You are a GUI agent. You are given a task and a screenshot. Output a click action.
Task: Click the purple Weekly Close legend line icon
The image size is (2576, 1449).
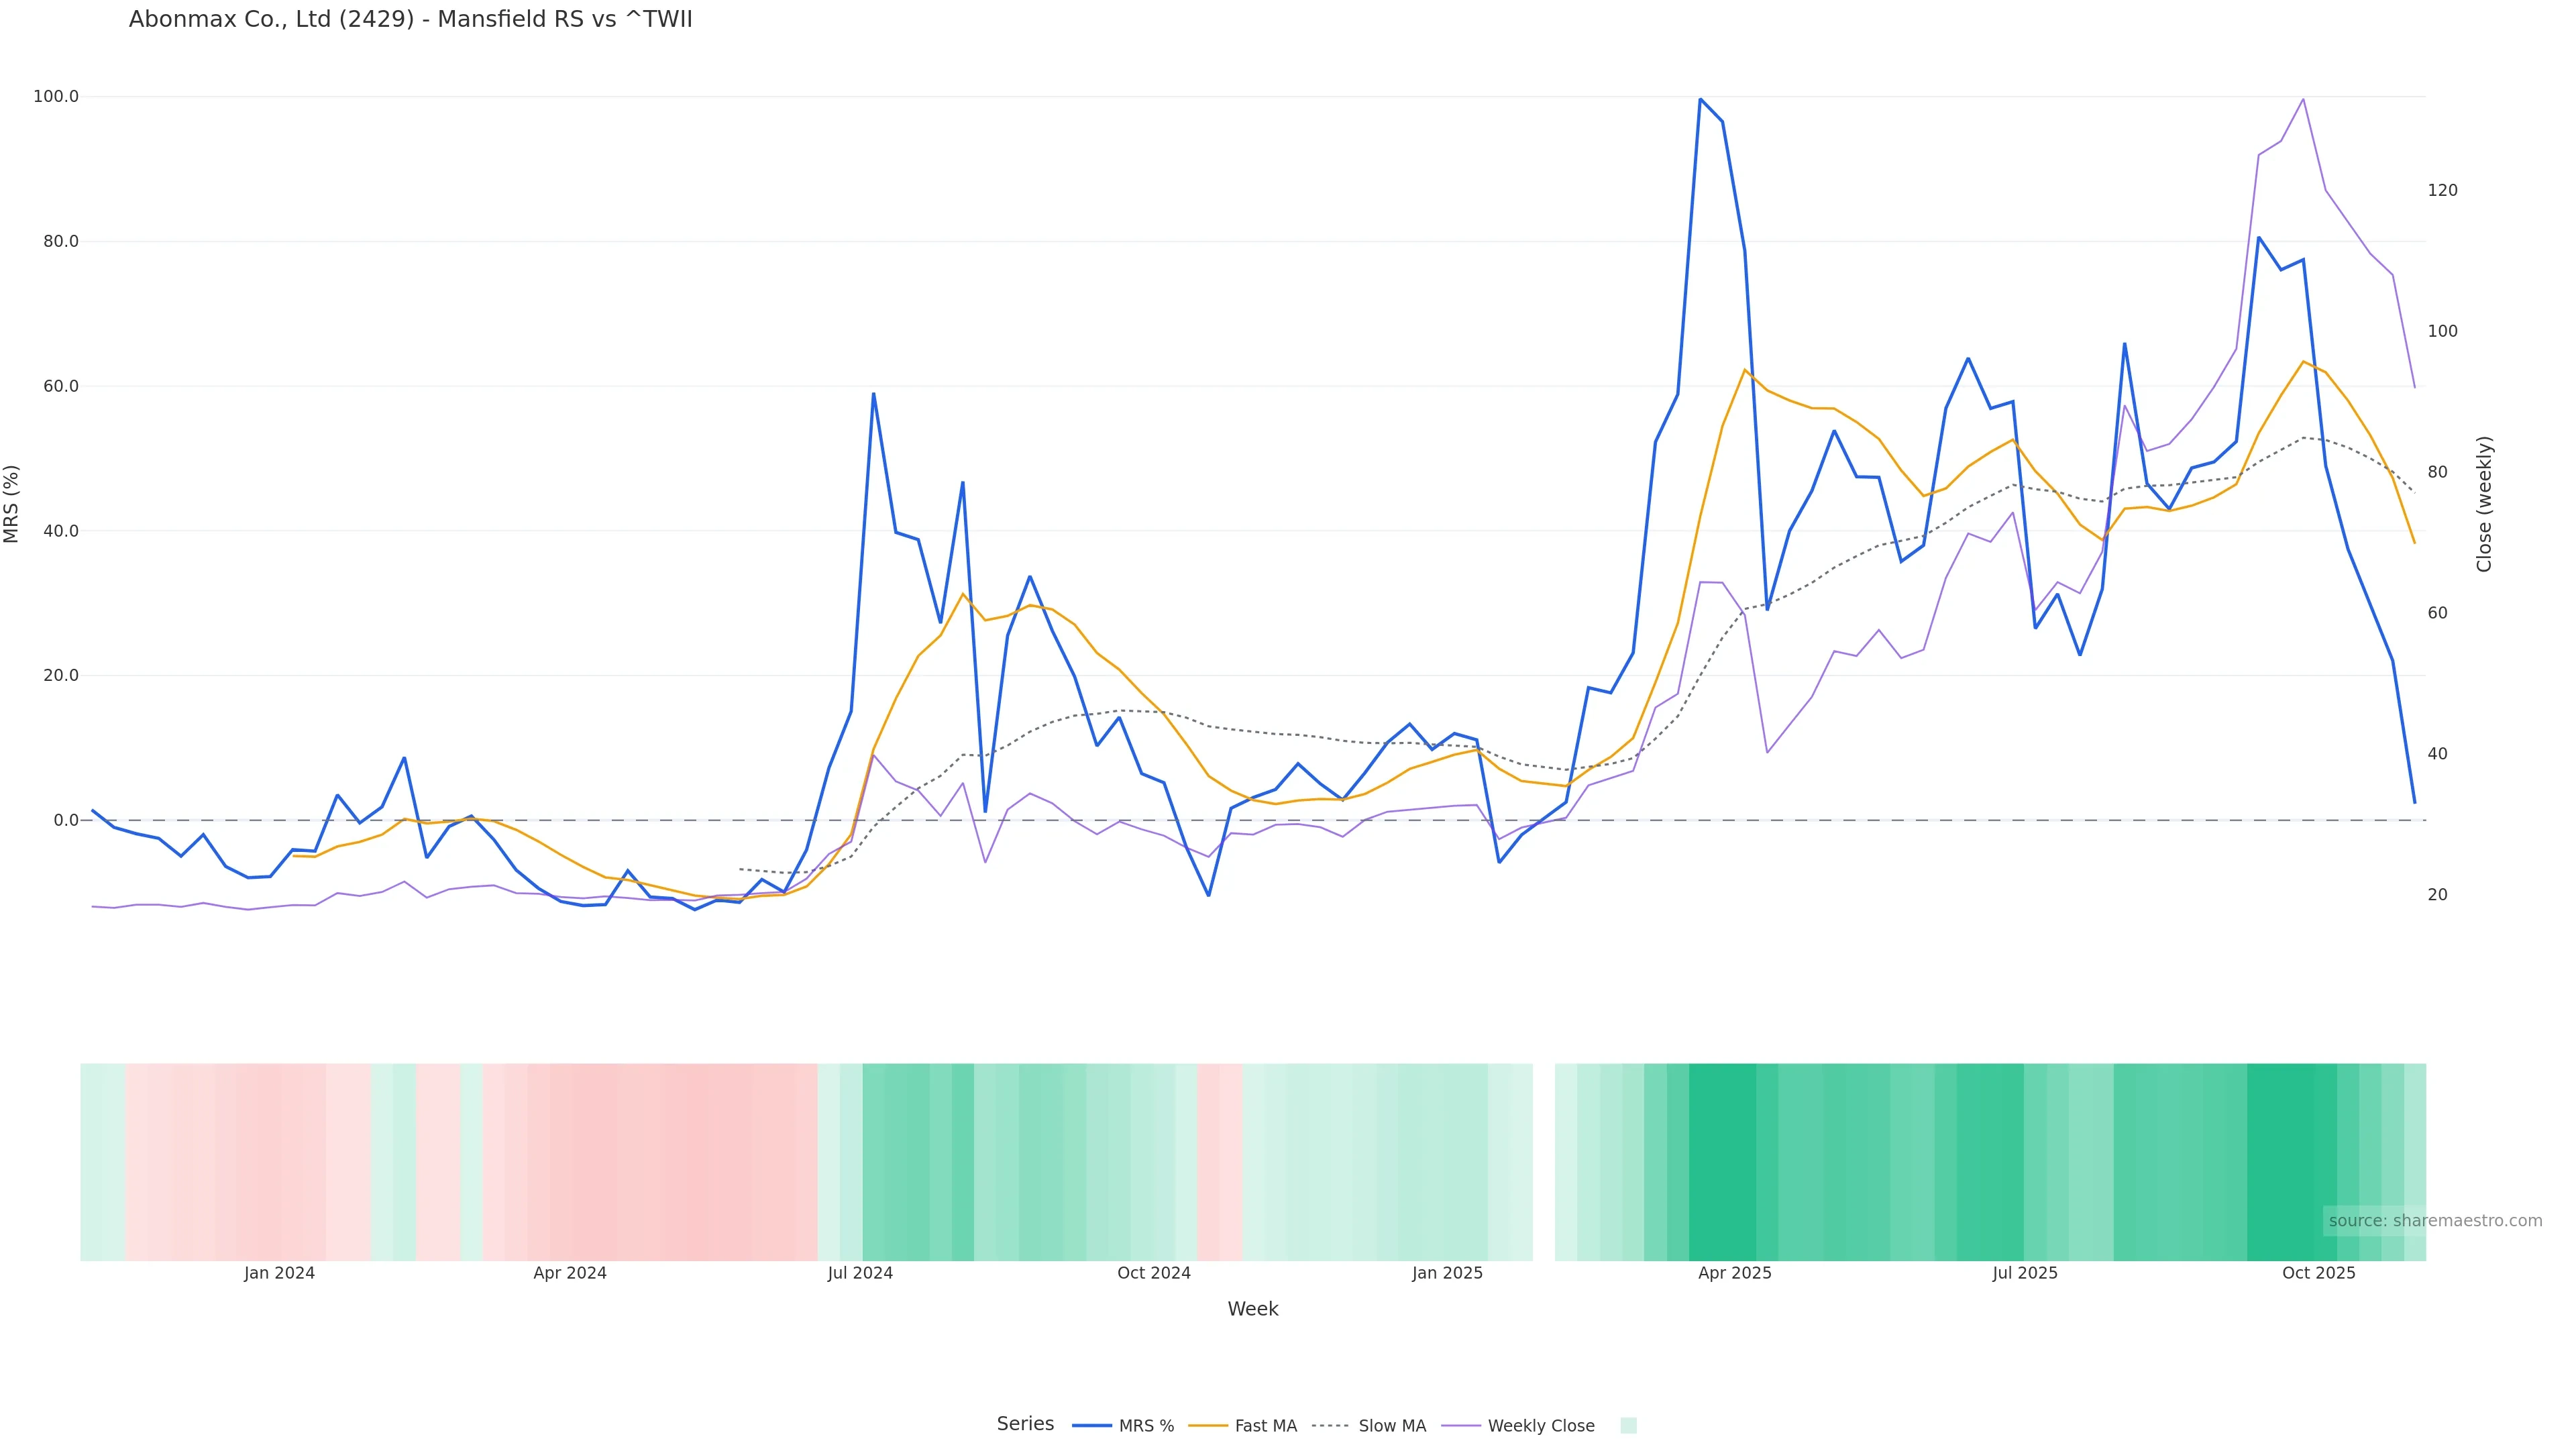[1461, 1426]
